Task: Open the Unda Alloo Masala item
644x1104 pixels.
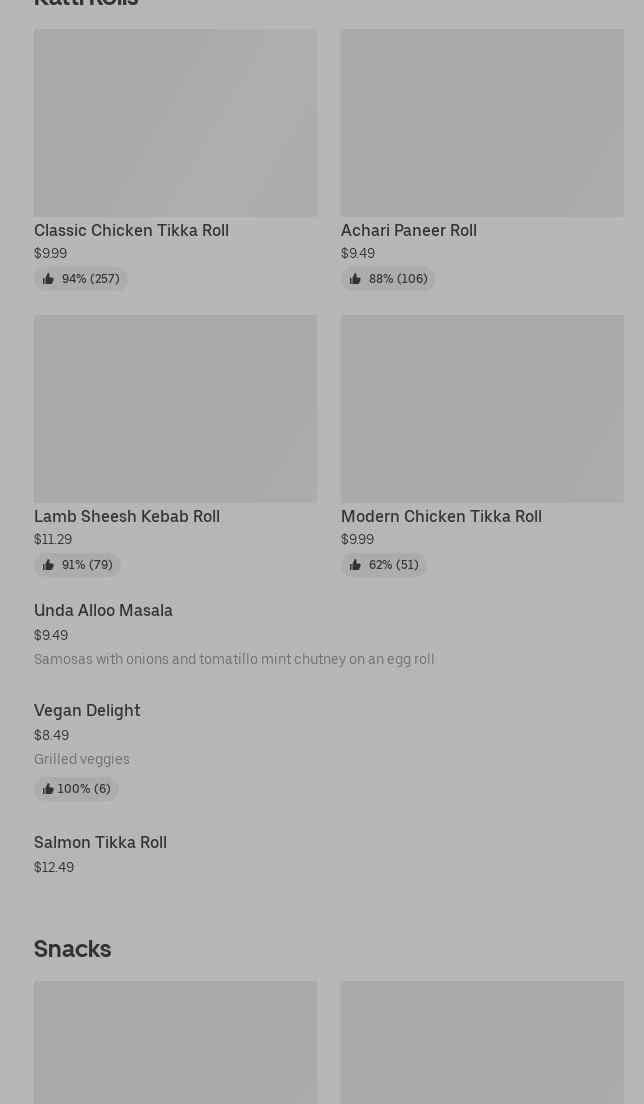Action: pos(103,610)
